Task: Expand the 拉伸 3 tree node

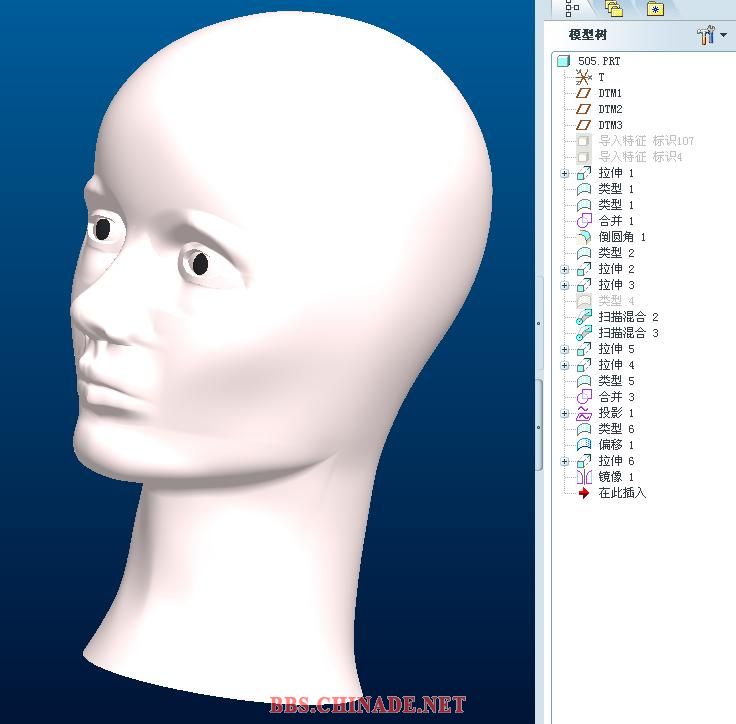Action: 565,285
